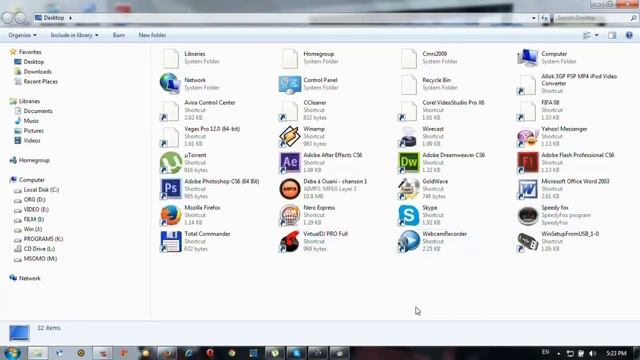
Task: Open Favorites in the navigation pane
Action: click(x=30, y=52)
